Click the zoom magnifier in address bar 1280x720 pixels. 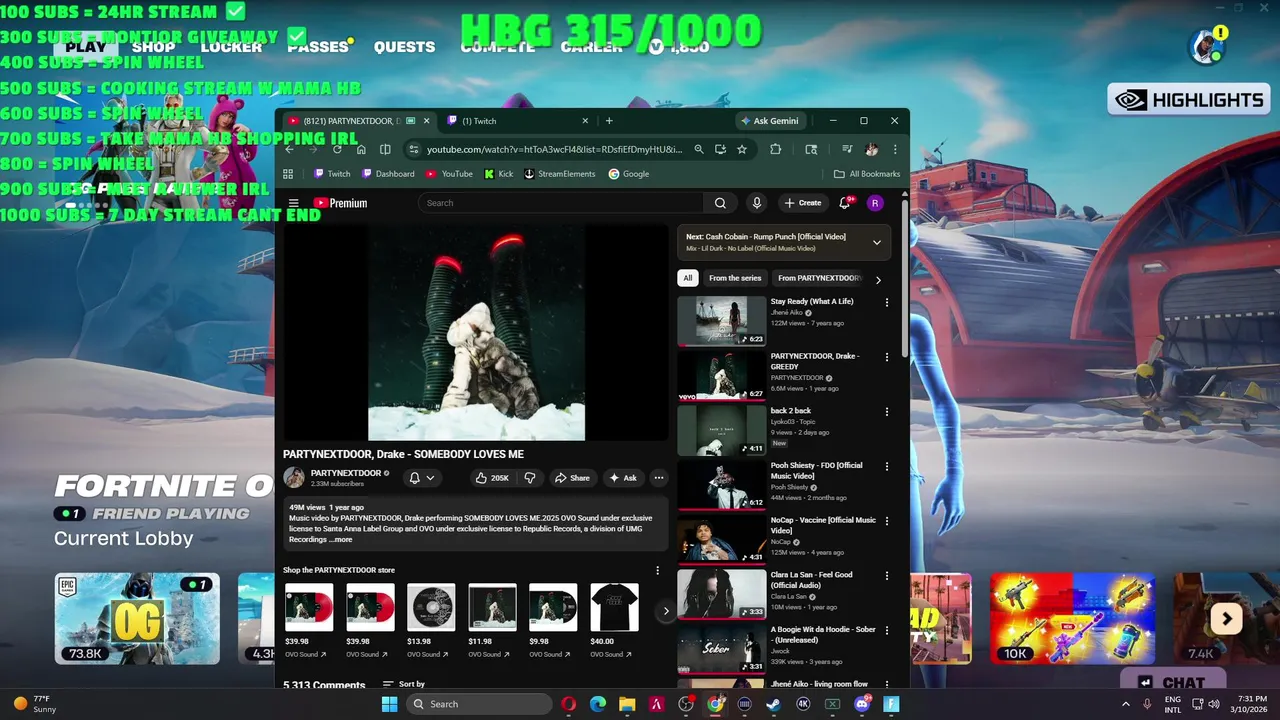click(699, 149)
